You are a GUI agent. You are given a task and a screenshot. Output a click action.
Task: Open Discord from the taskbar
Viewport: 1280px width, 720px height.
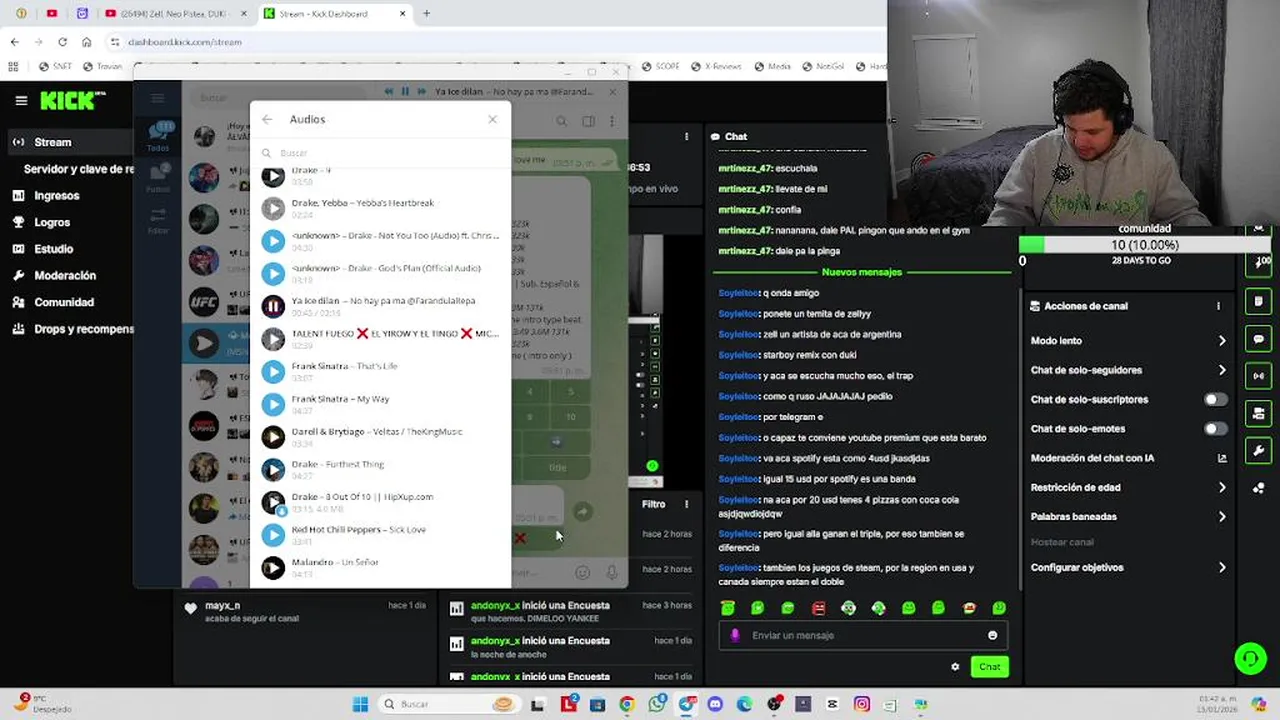(x=715, y=704)
